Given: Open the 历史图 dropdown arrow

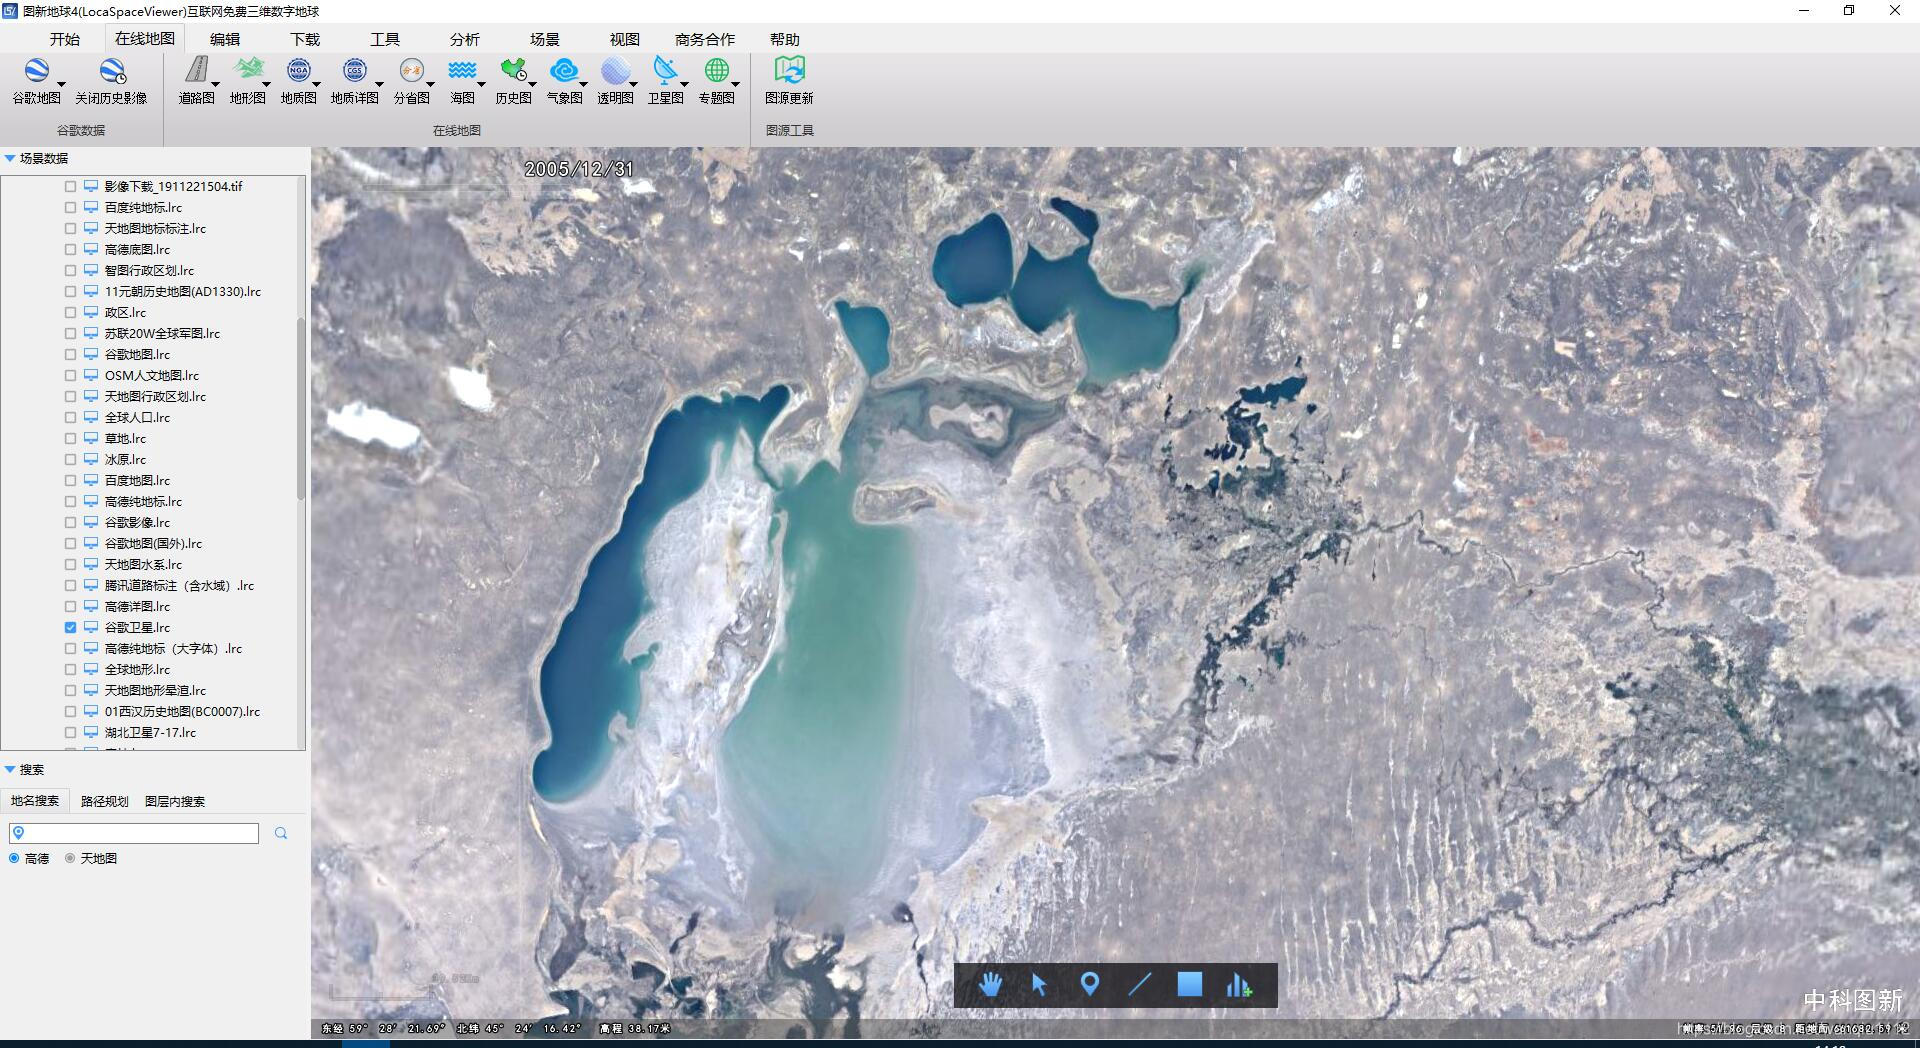Looking at the screenshot, I should [533, 85].
